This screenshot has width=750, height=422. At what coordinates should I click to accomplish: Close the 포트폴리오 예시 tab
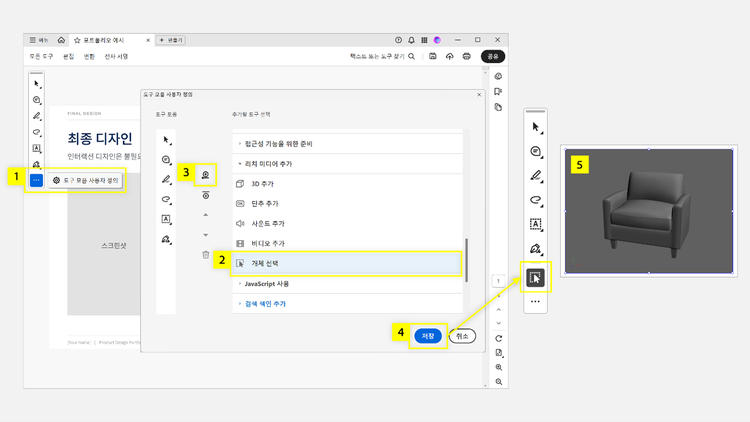point(148,40)
